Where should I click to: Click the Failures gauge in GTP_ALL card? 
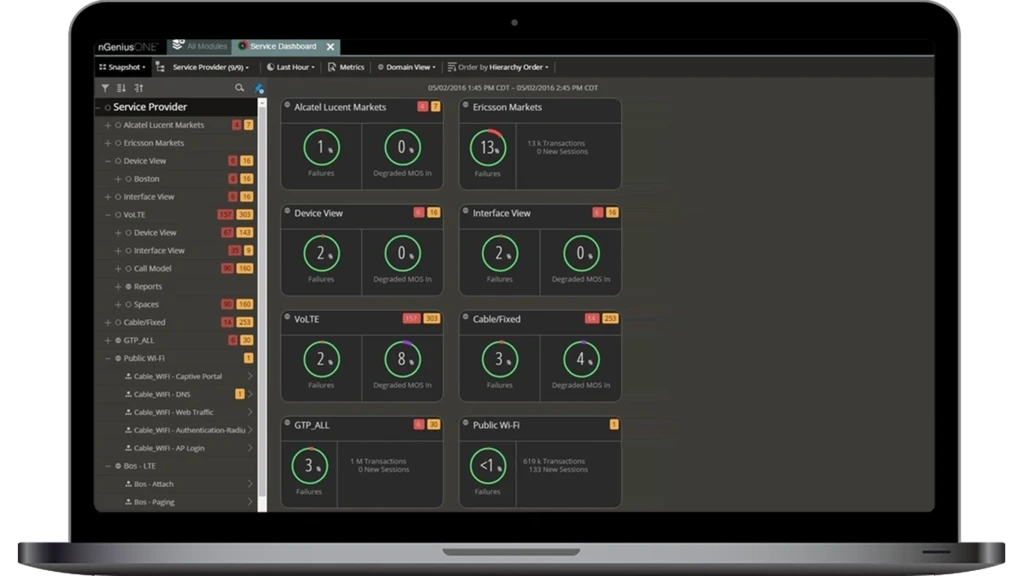[x=309, y=466]
